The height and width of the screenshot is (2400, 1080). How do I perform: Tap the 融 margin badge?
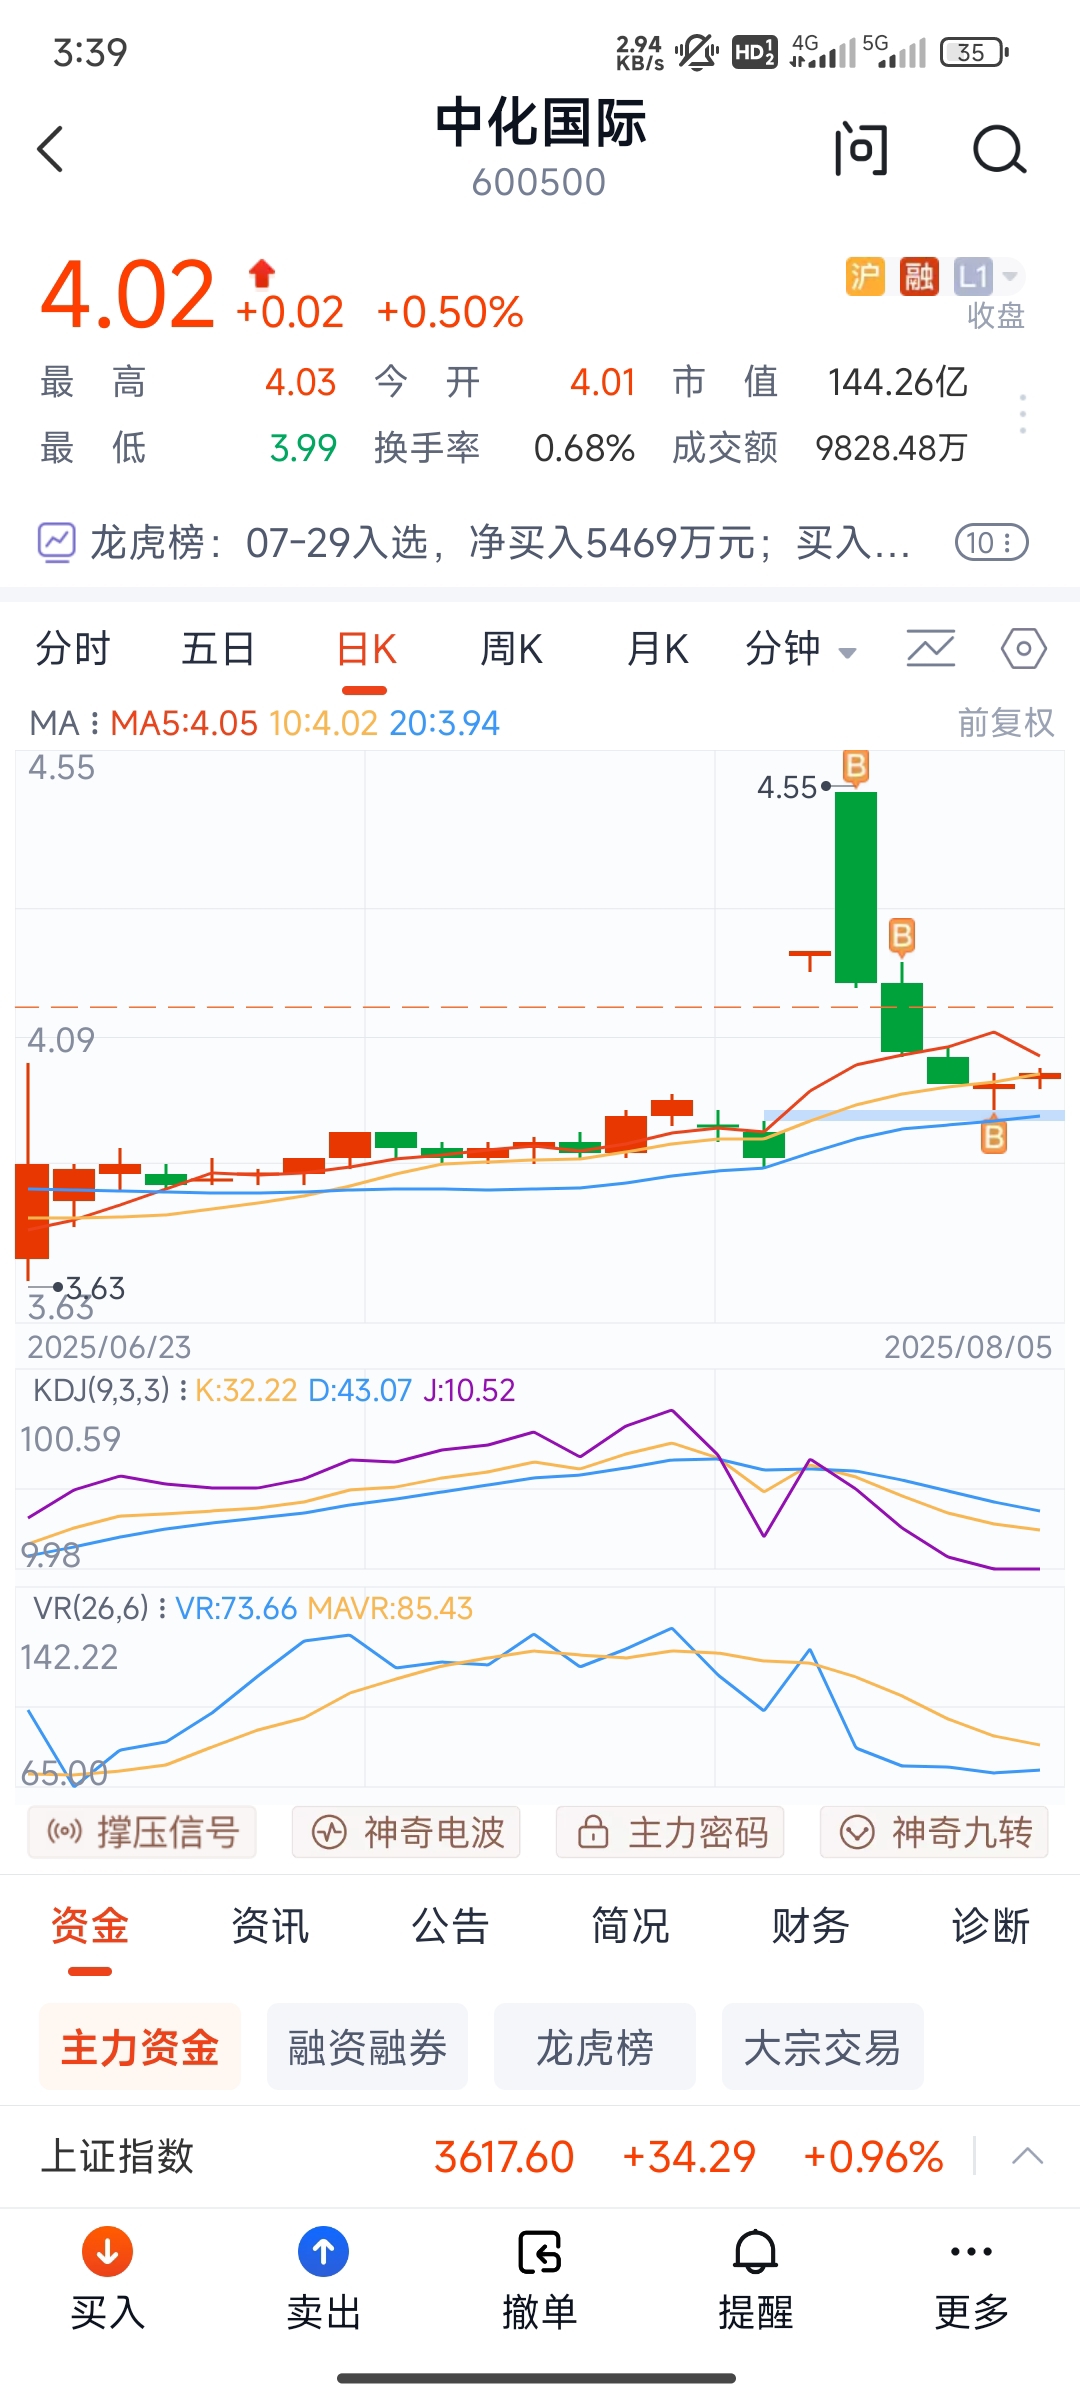coord(918,276)
